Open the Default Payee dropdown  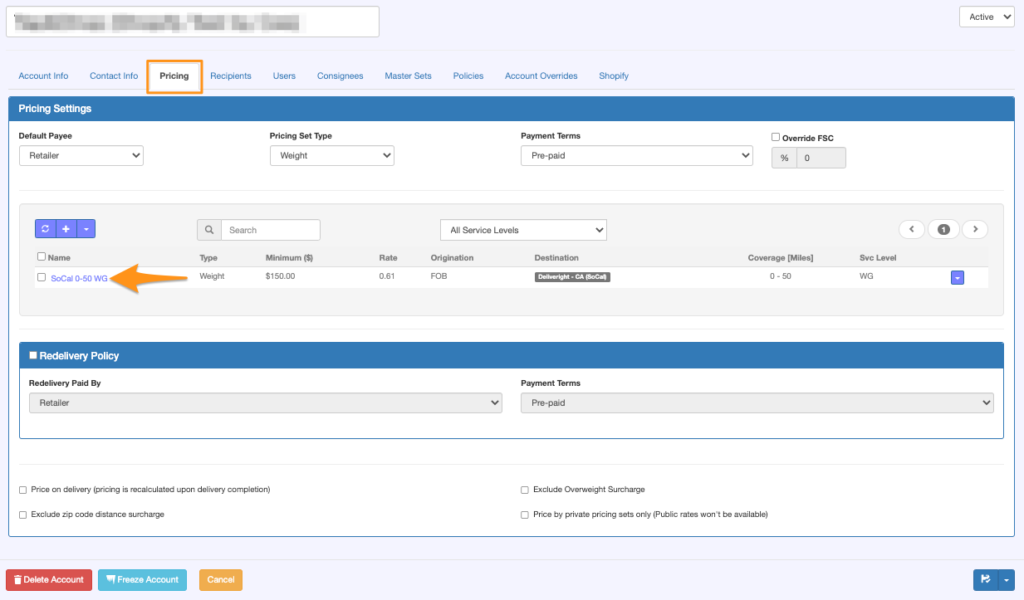tap(81, 155)
